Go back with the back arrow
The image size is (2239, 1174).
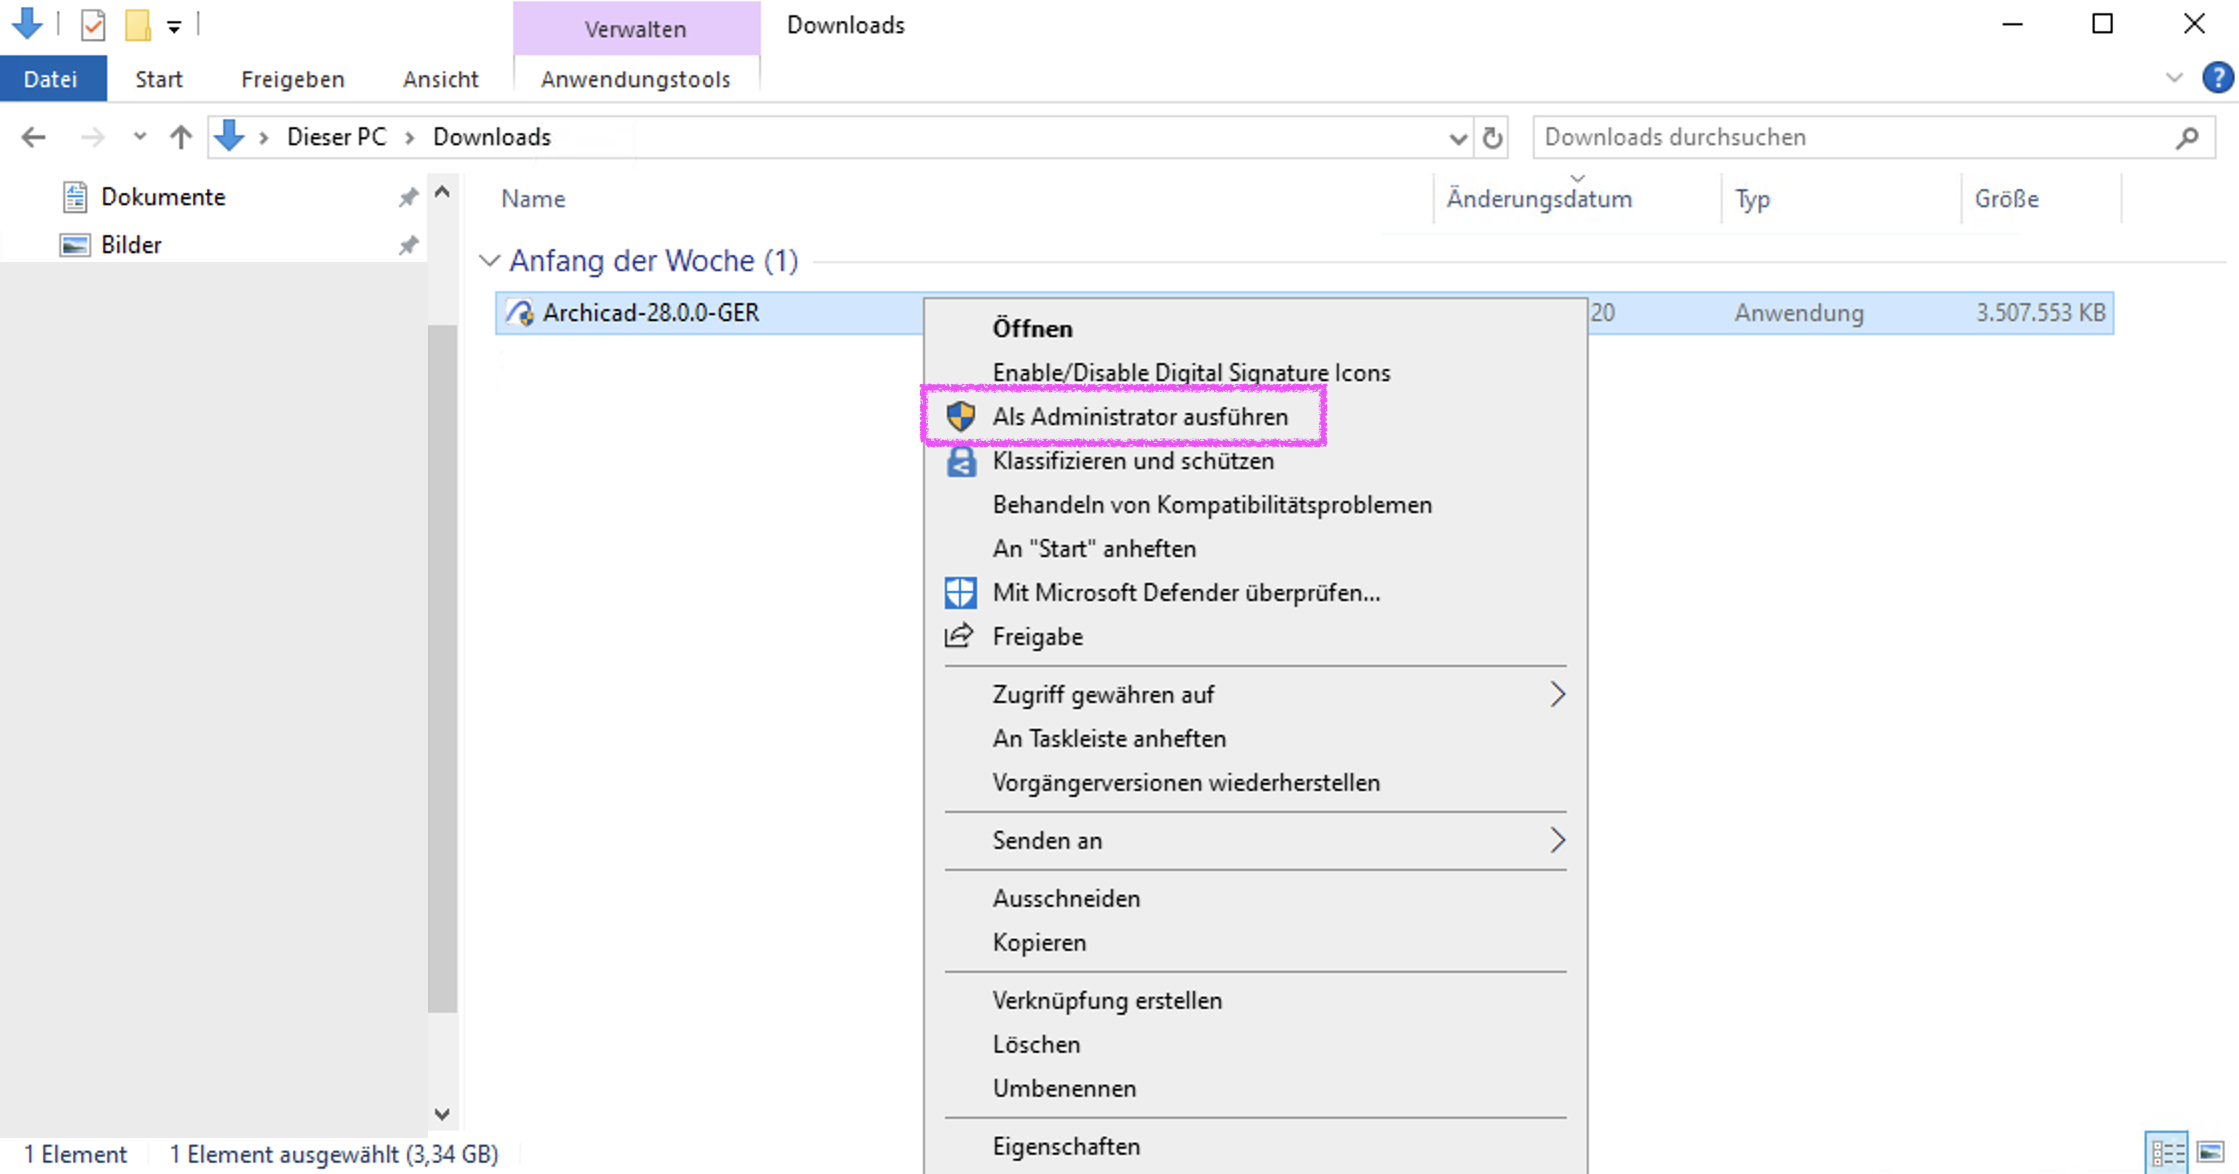pyautogui.click(x=34, y=137)
